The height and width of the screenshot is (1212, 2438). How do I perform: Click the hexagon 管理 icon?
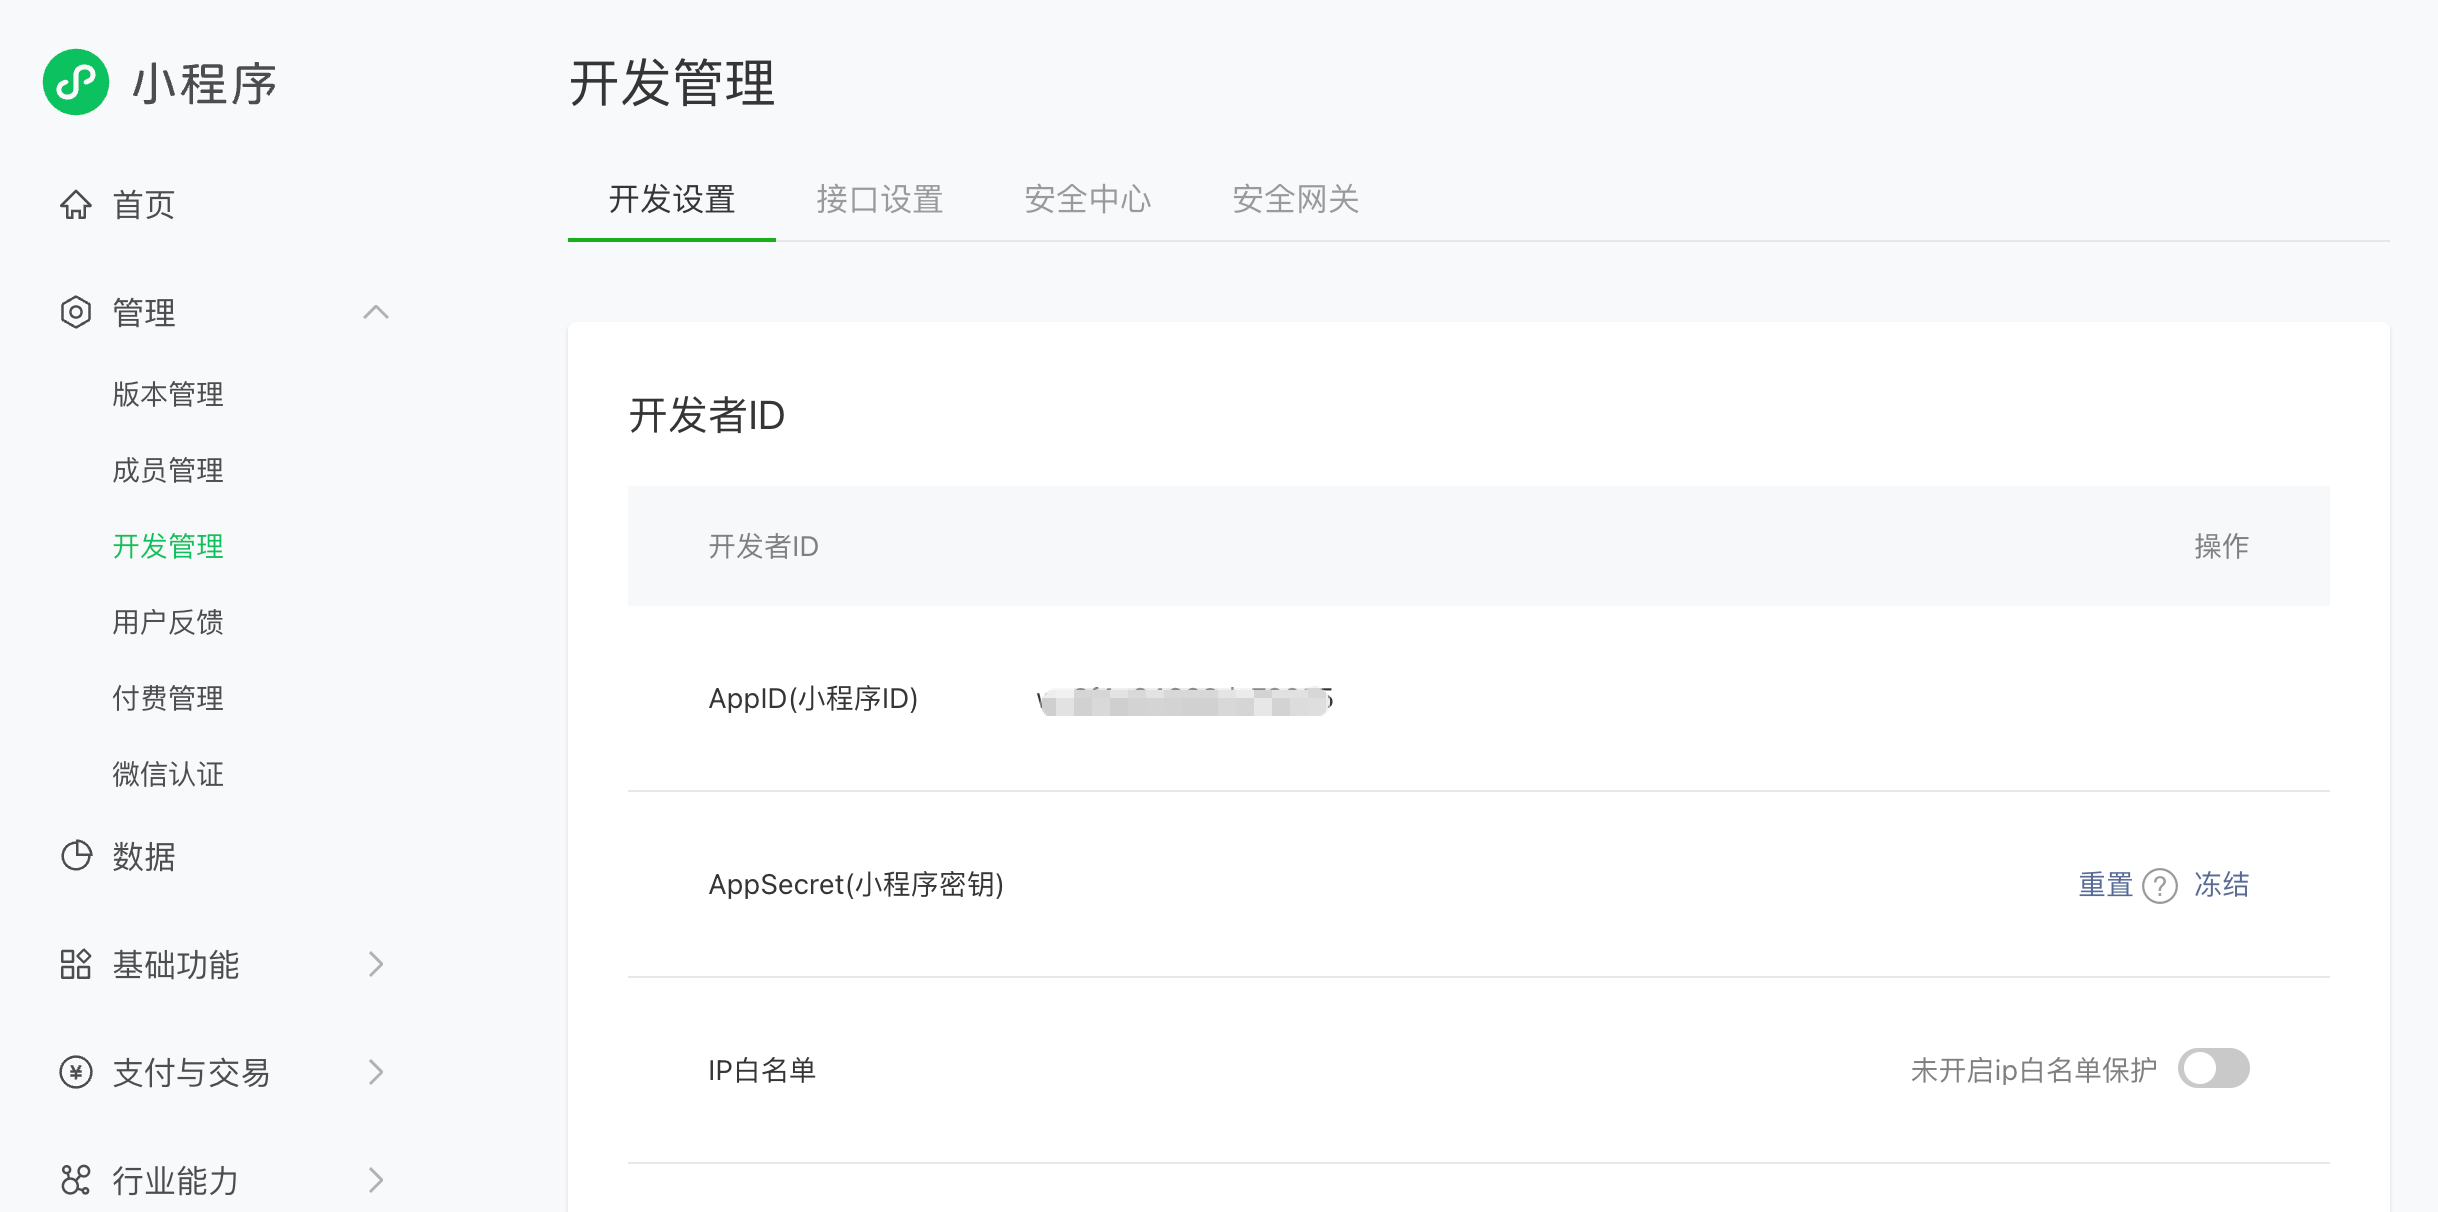pos(76,313)
